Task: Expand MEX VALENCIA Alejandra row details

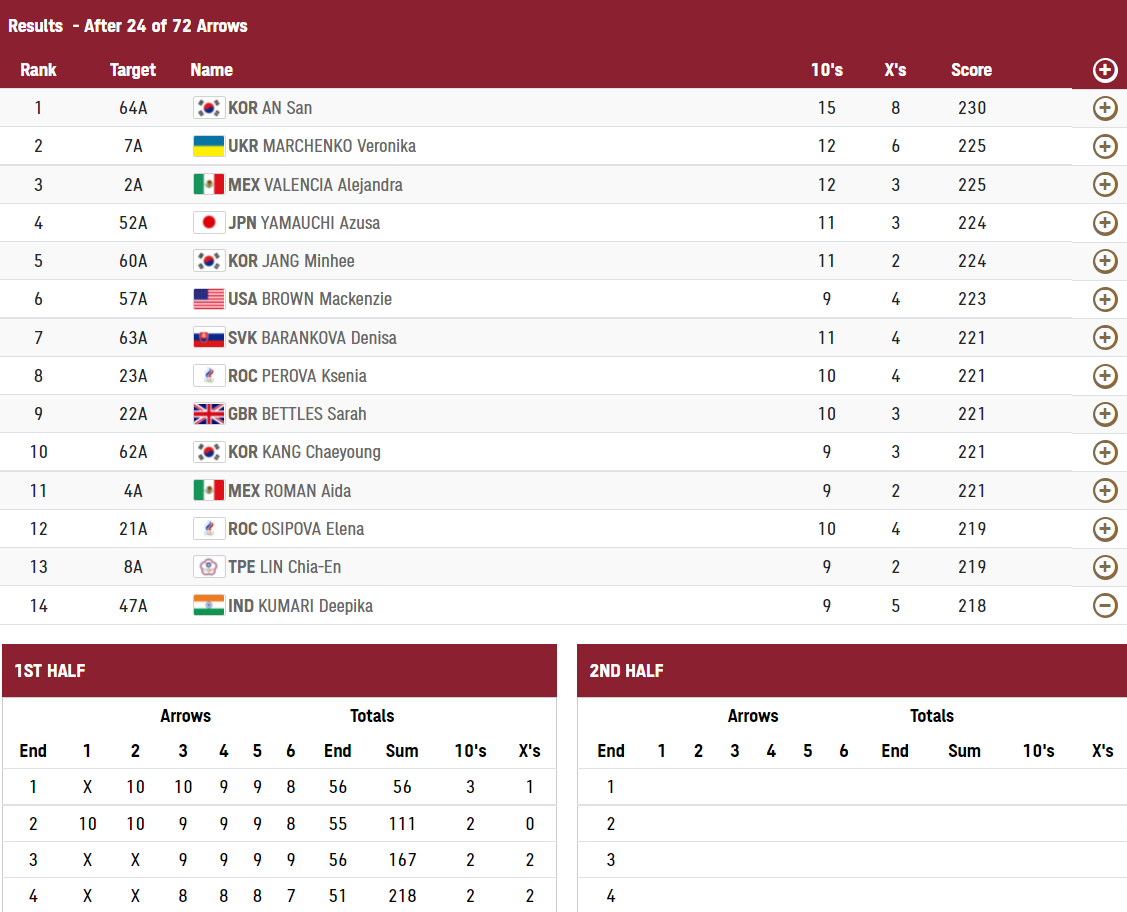Action: point(1105,185)
